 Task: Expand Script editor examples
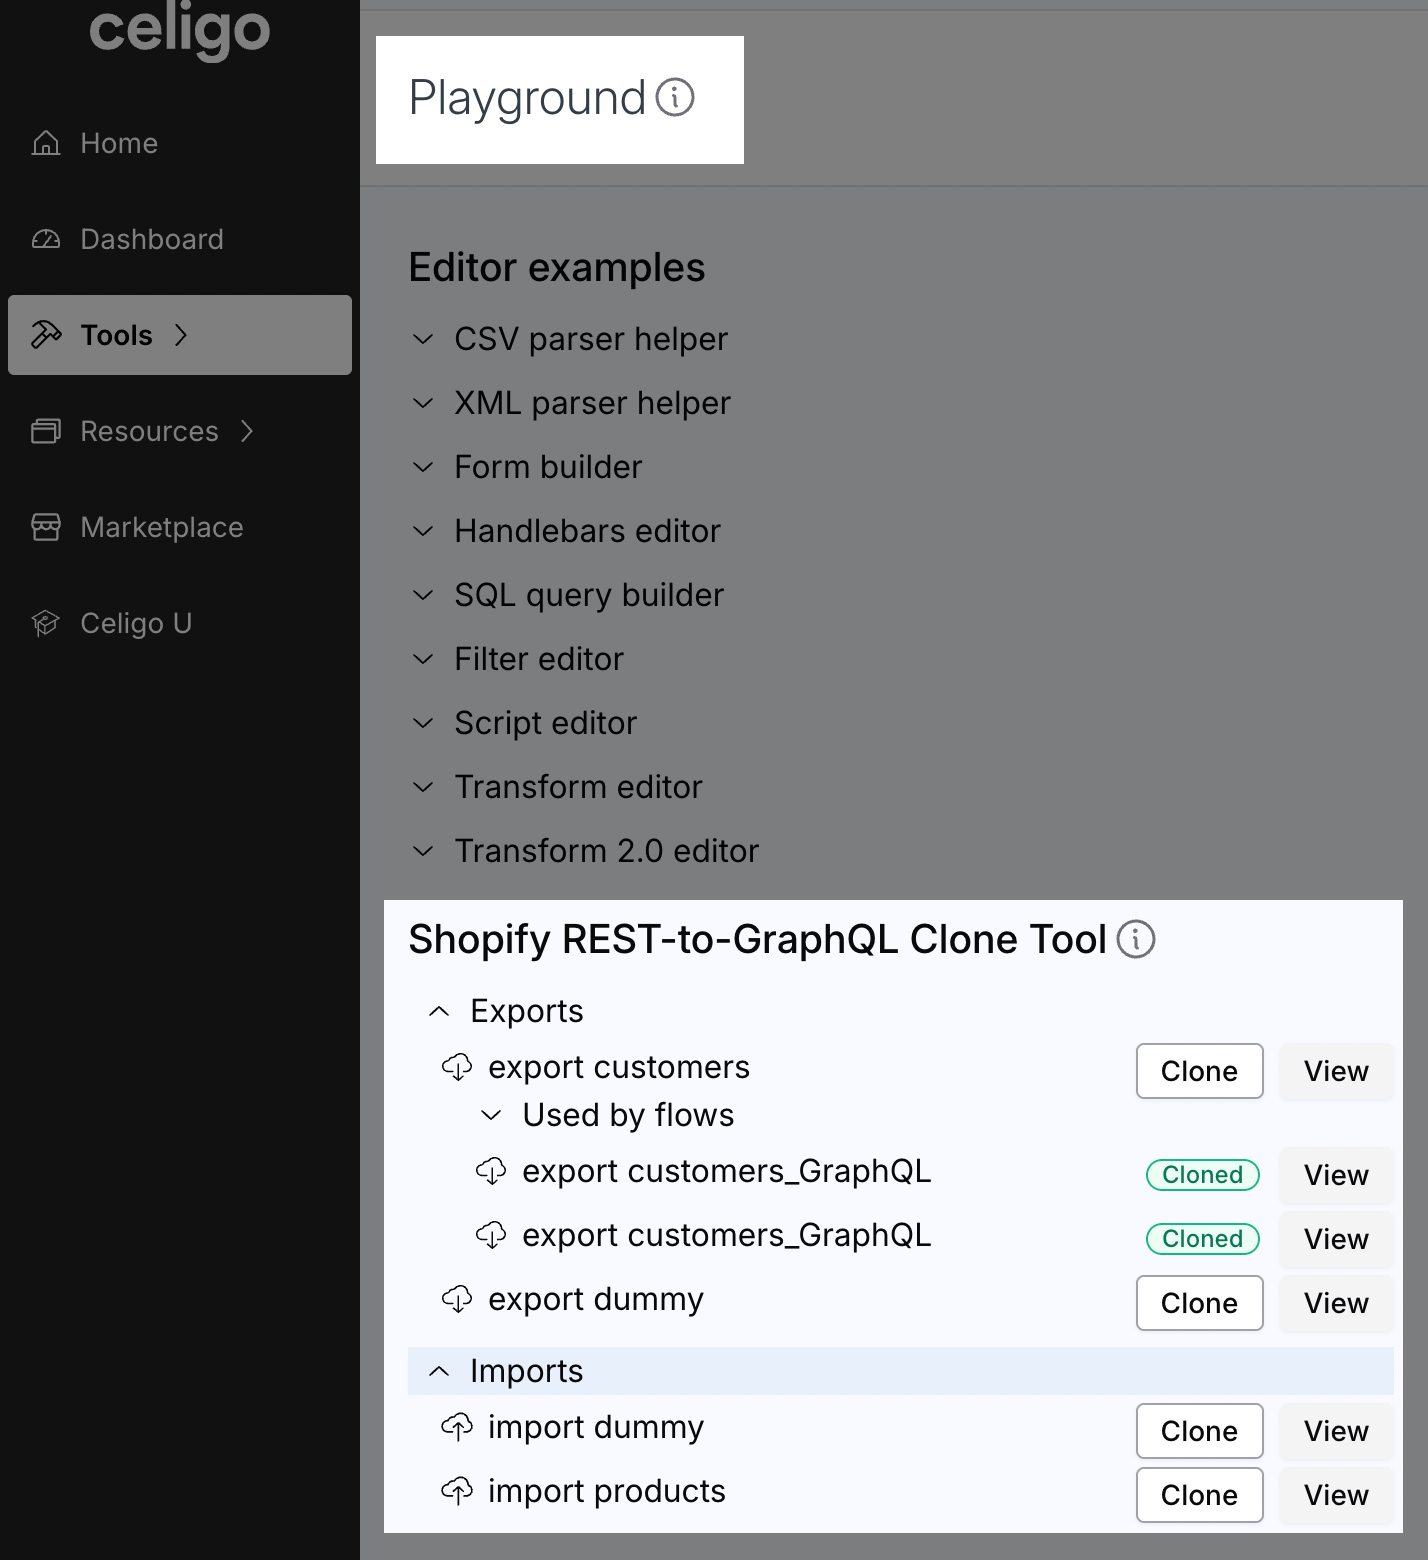point(423,723)
